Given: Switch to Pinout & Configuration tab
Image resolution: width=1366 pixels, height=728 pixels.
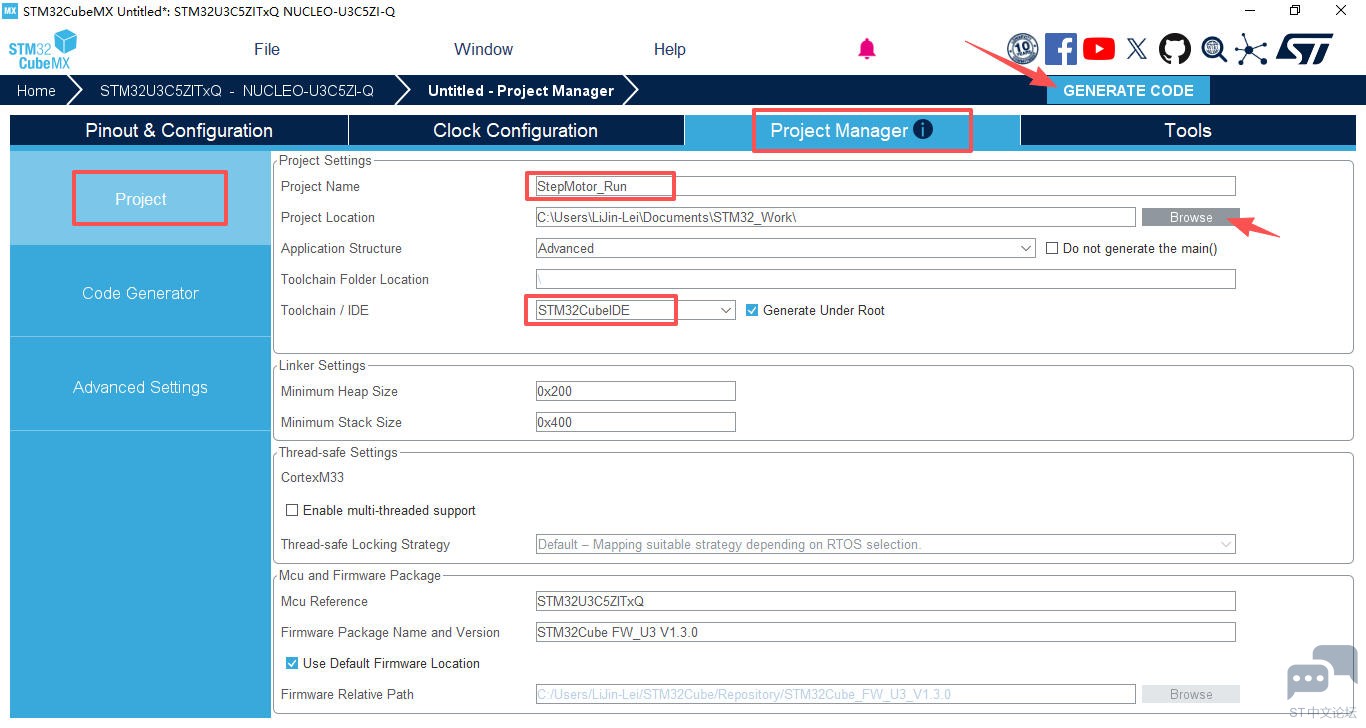Looking at the screenshot, I should (179, 130).
